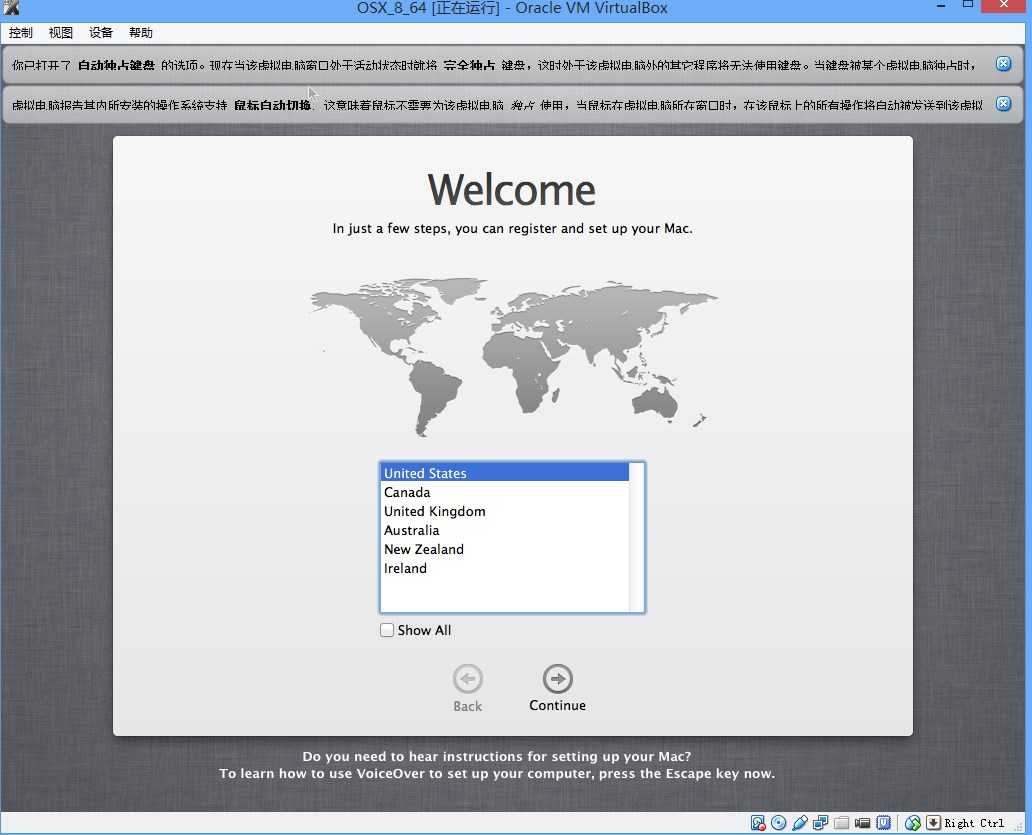Open the 控制 menu
The image size is (1032, 835).
(x=21, y=32)
